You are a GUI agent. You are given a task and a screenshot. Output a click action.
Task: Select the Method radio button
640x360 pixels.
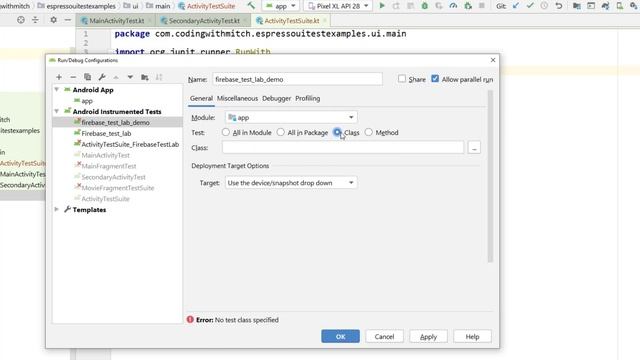point(369,132)
